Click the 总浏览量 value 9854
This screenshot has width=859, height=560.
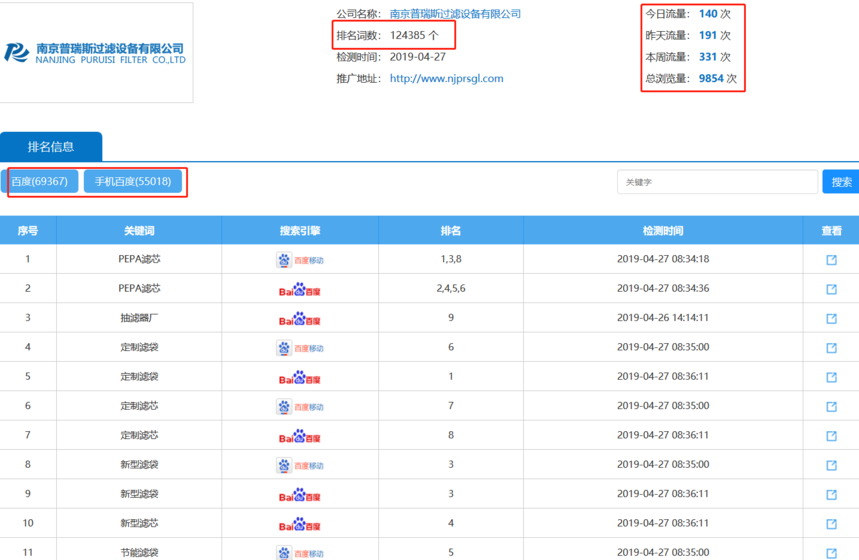click(x=711, y=78)
